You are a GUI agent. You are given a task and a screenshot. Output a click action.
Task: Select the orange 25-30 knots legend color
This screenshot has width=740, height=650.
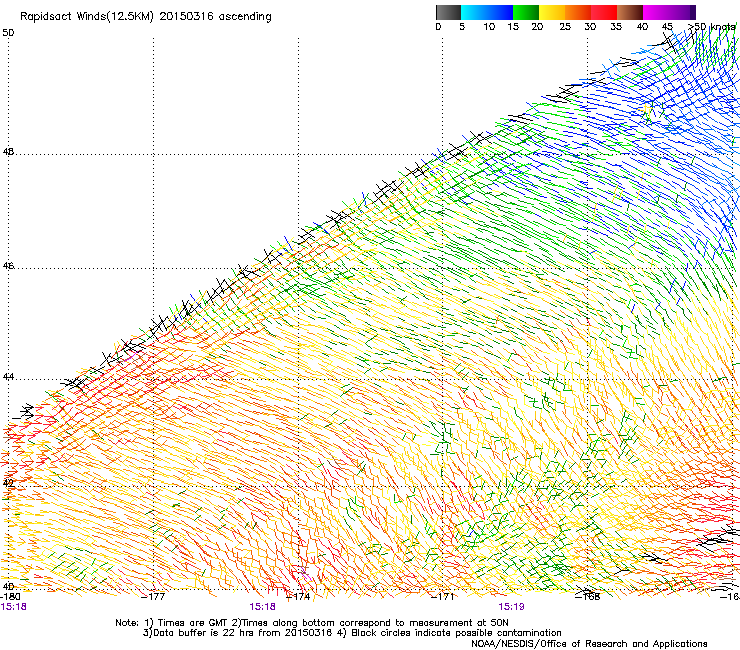pyautogui.click(x=578, y=12)
